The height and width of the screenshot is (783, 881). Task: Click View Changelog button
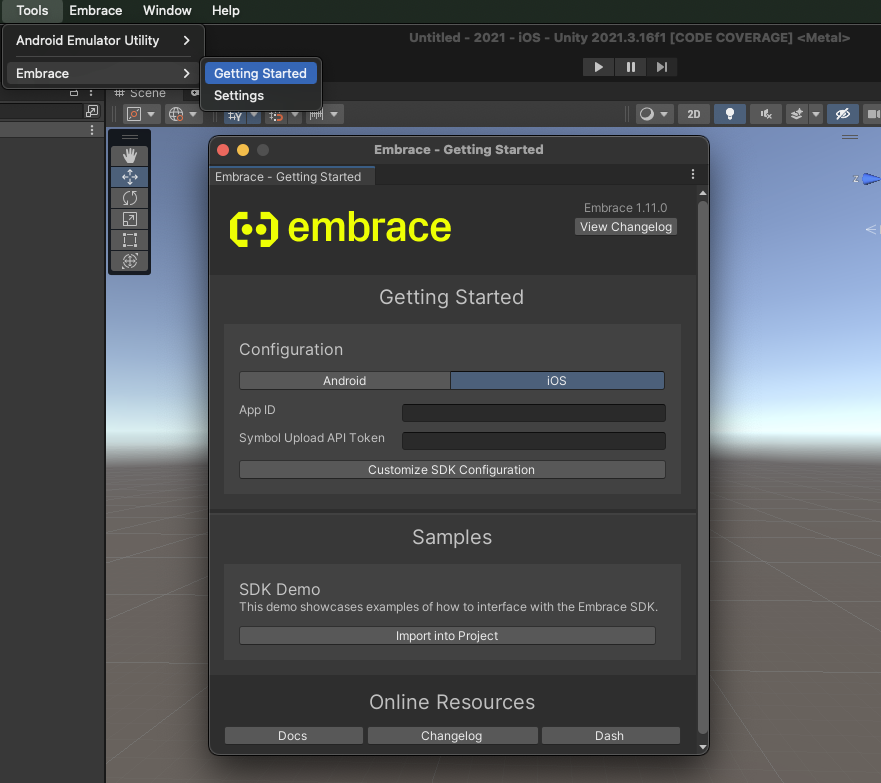tap(626, 227)
